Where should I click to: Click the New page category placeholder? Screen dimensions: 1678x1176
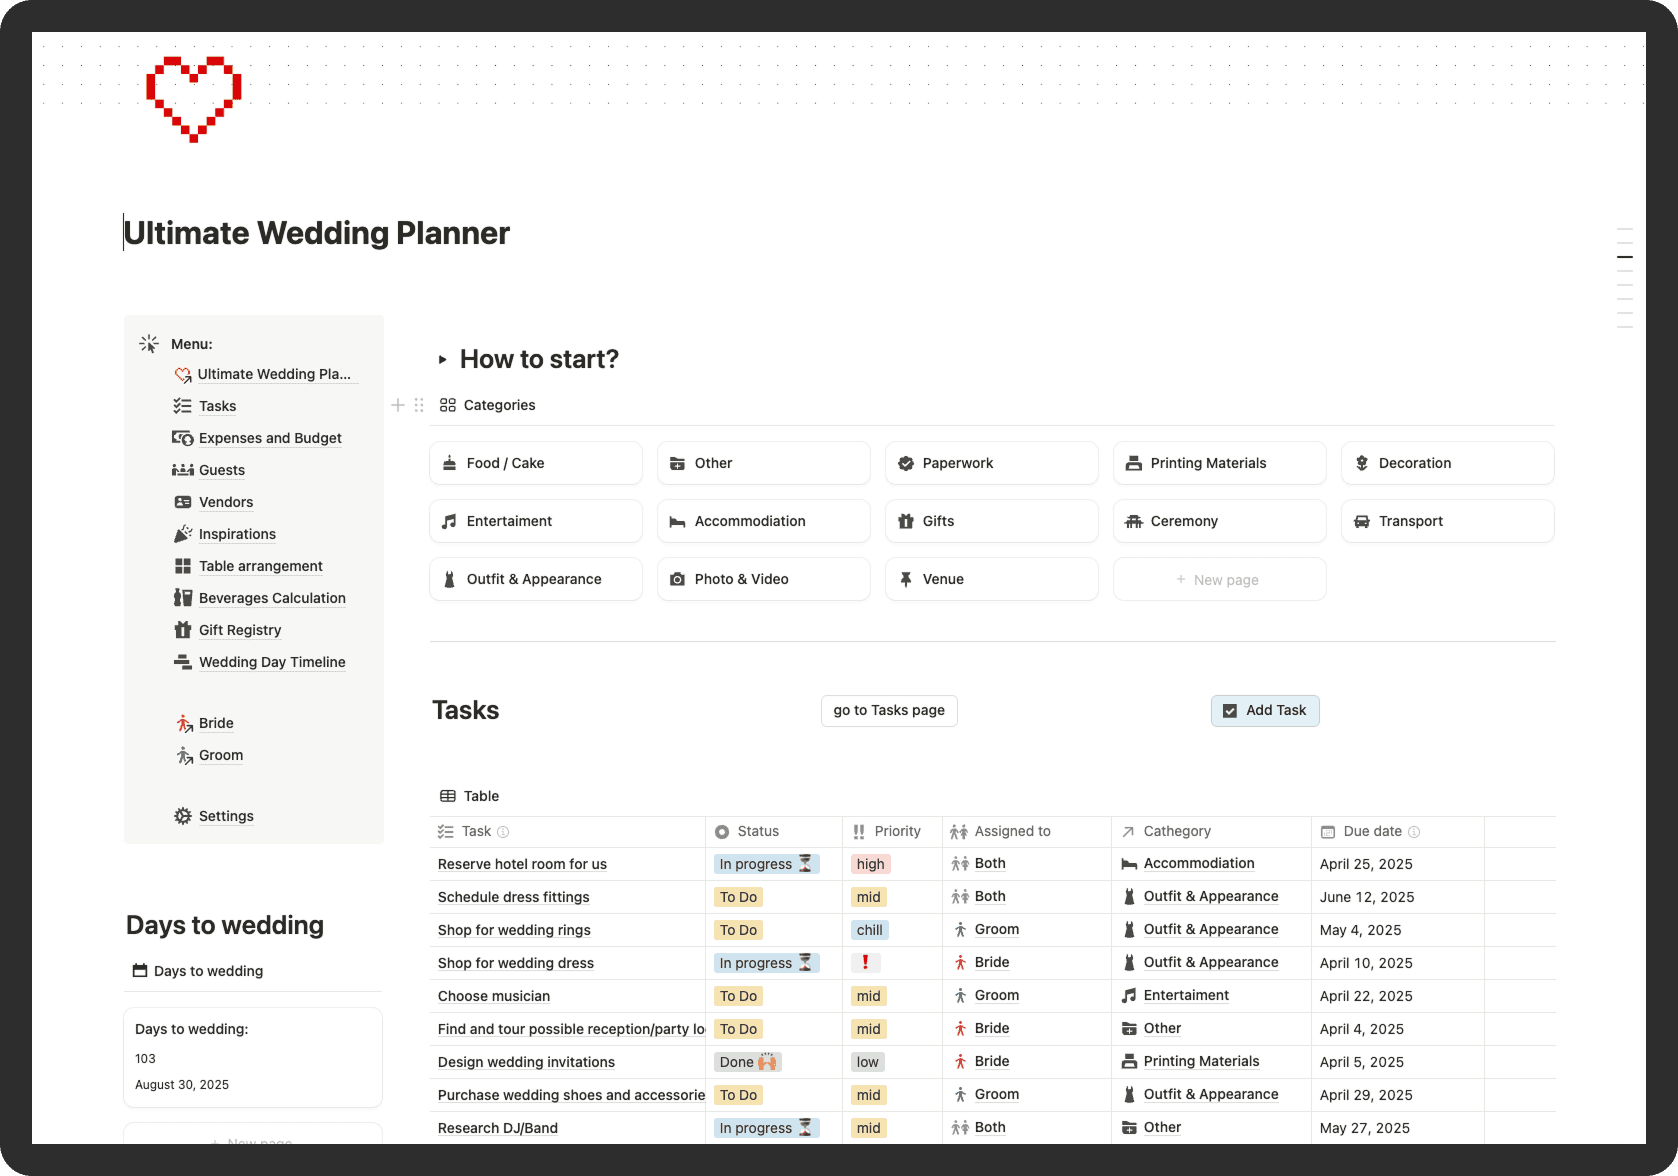(x=1218, y=579)
